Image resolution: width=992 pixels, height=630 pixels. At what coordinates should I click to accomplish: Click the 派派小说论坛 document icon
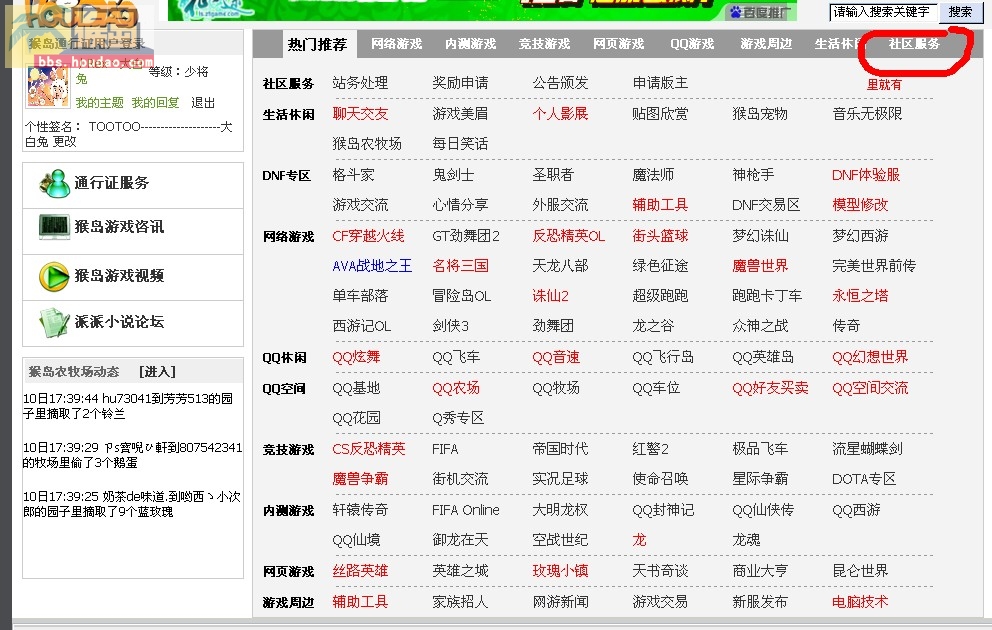[54, 323]
